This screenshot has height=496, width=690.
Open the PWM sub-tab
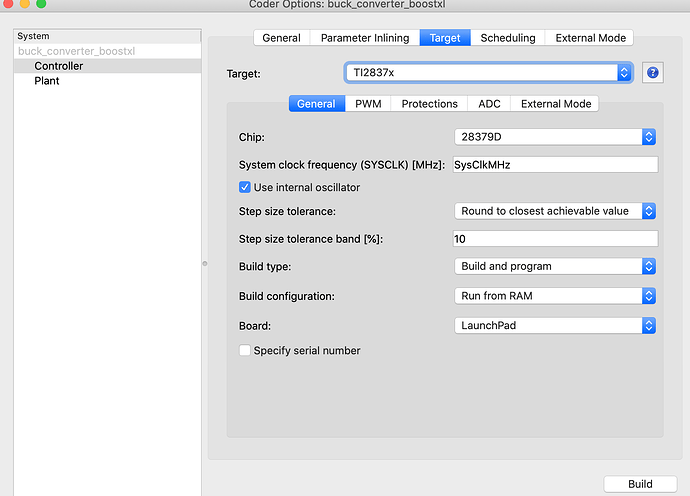click(x=368, y=104)
